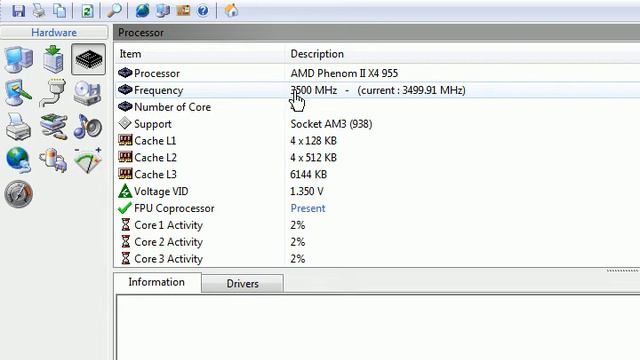Open the Voltage and temperature gauge icon

point(88,160)
